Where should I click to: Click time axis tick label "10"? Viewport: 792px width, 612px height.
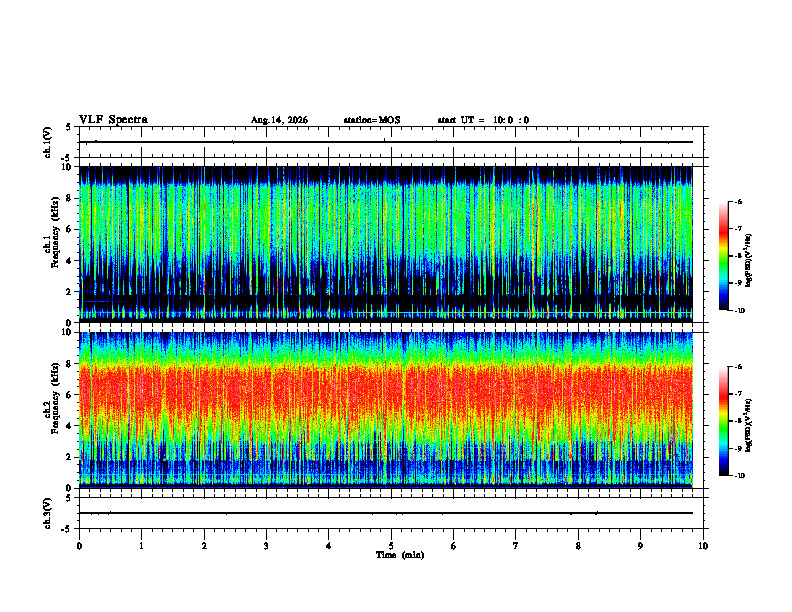(703, 546)
